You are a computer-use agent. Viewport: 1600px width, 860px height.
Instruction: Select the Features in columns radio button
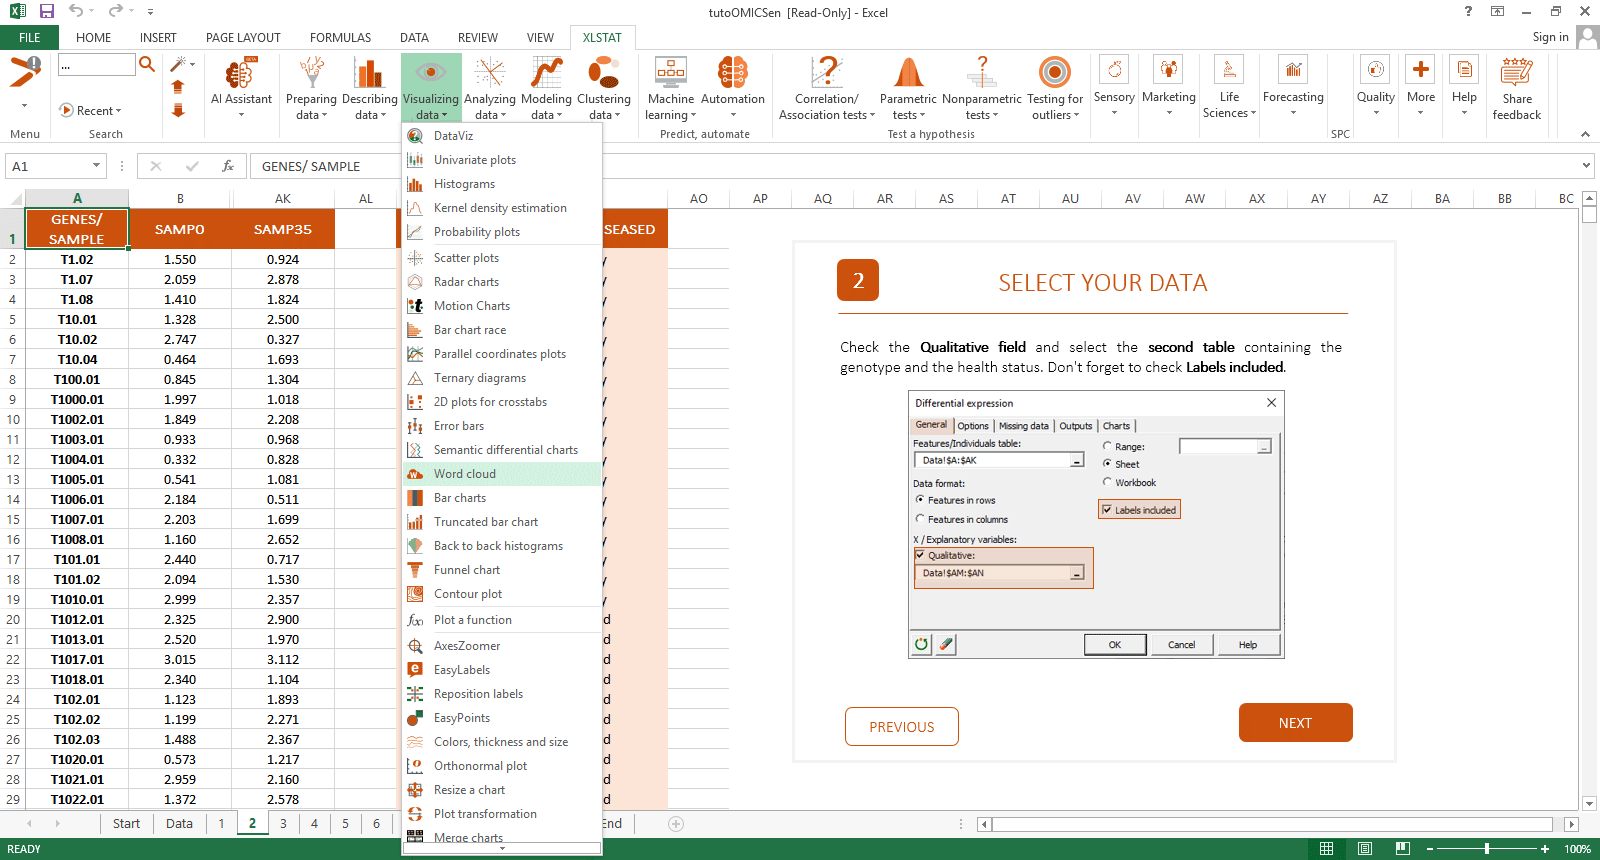coord(920,519)
